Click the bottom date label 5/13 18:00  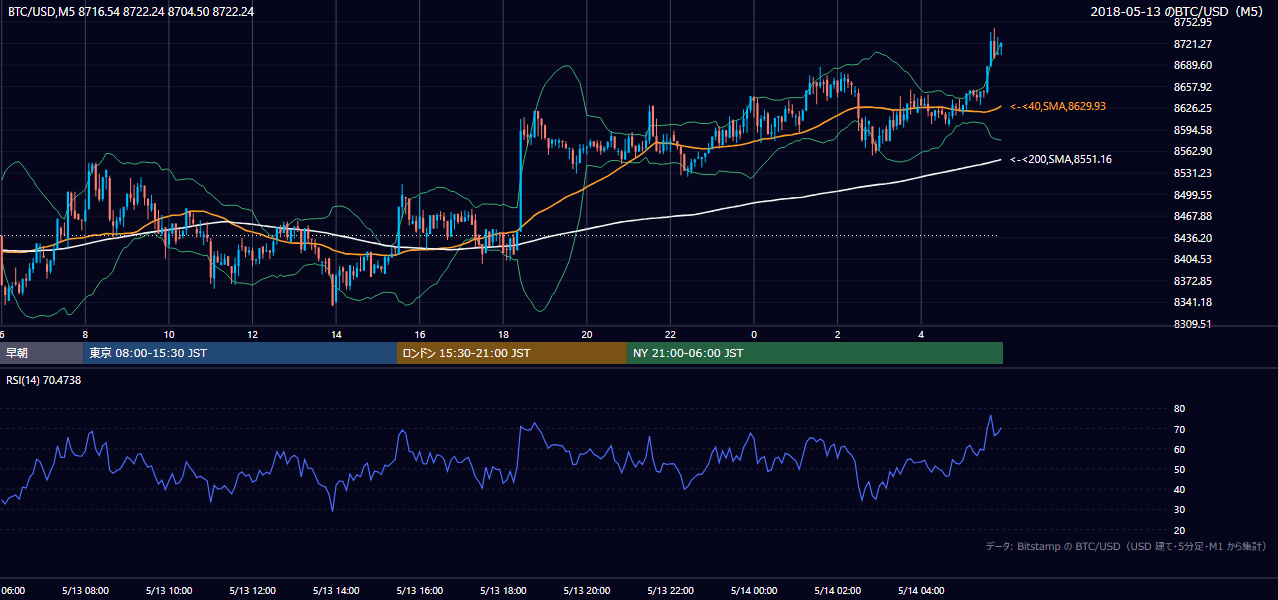click(503, 590)
